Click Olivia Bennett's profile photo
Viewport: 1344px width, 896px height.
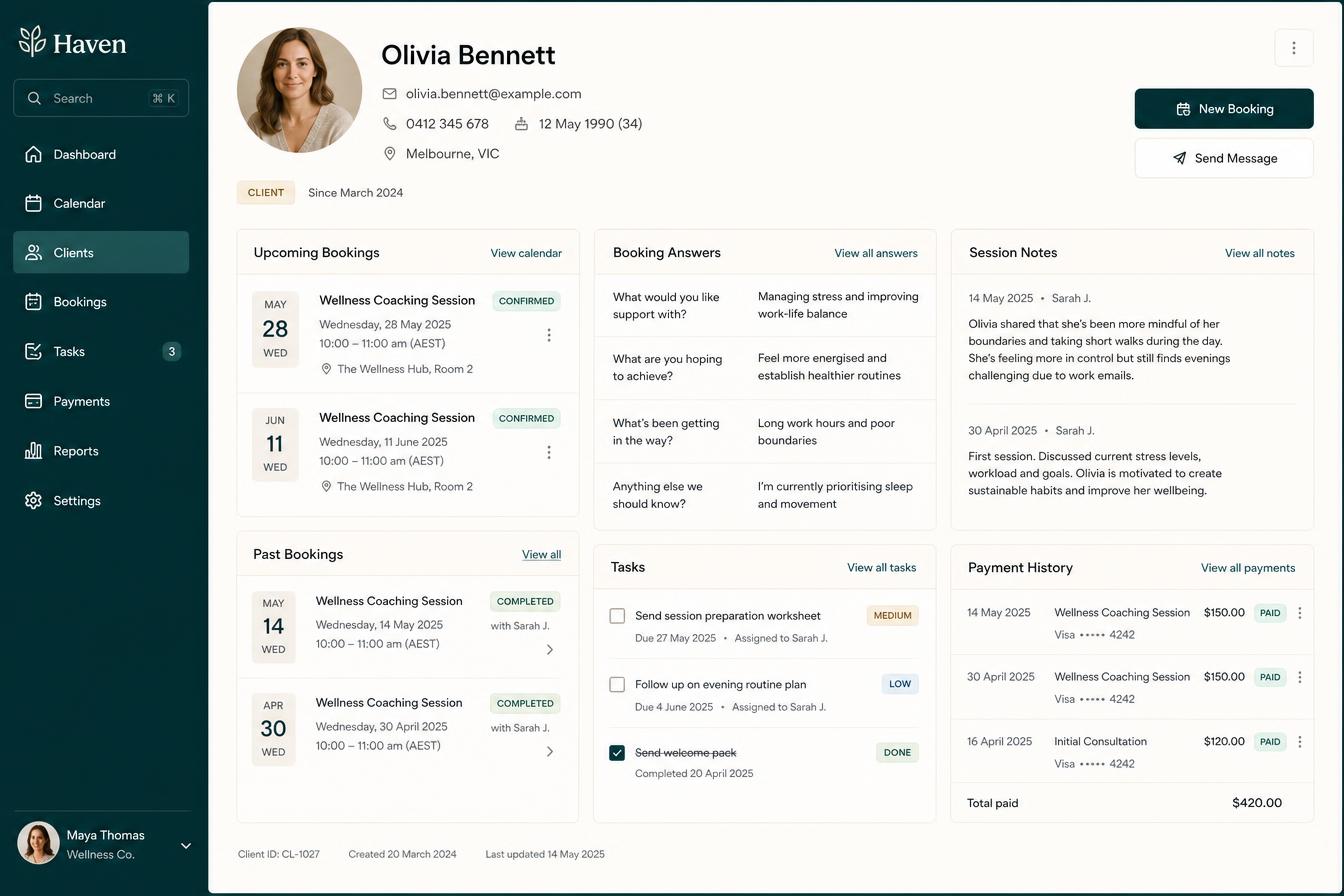(x=299, y=90)
